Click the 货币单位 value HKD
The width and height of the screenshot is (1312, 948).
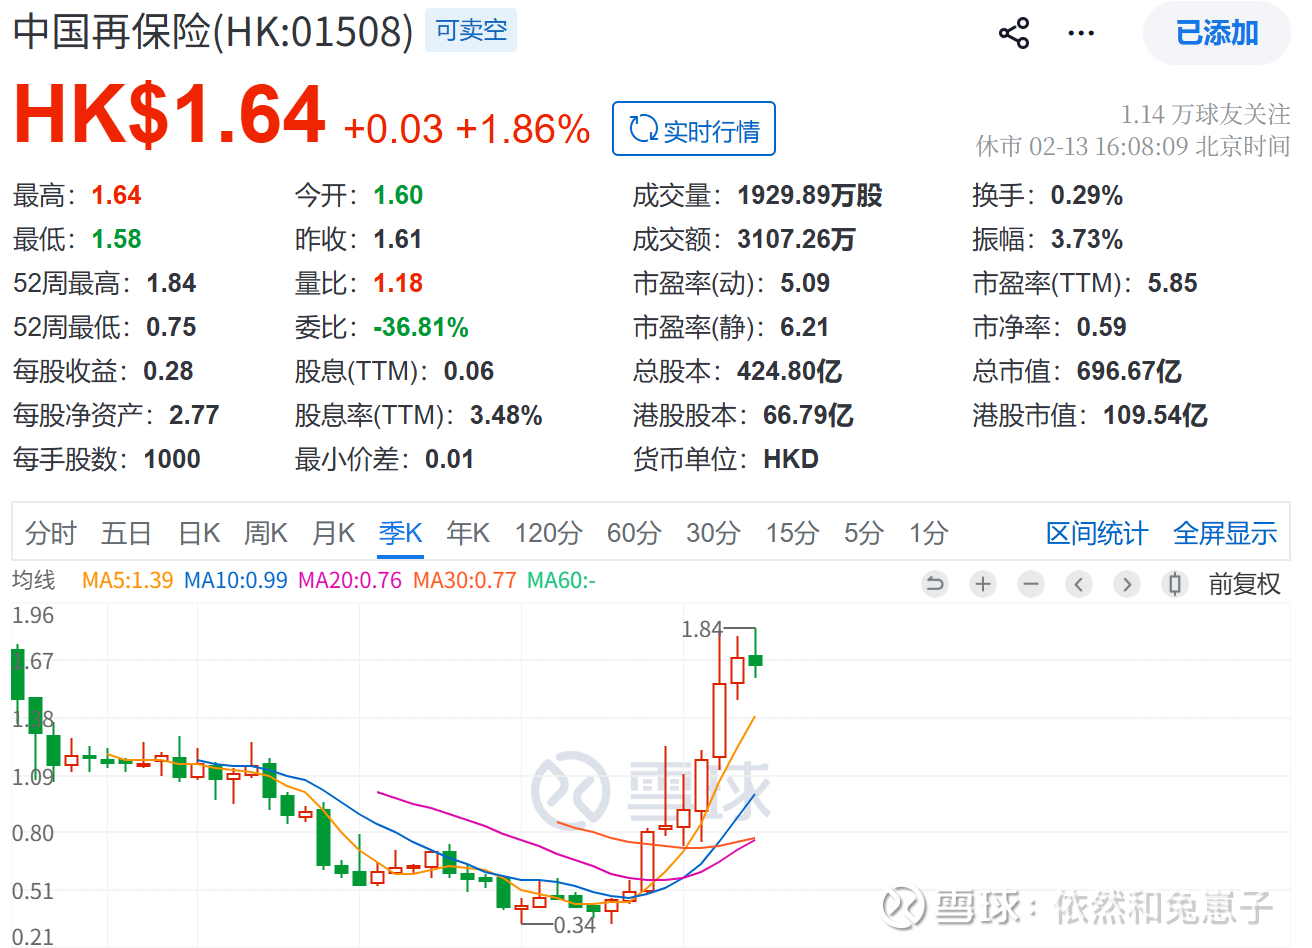(x=791, y=459)
